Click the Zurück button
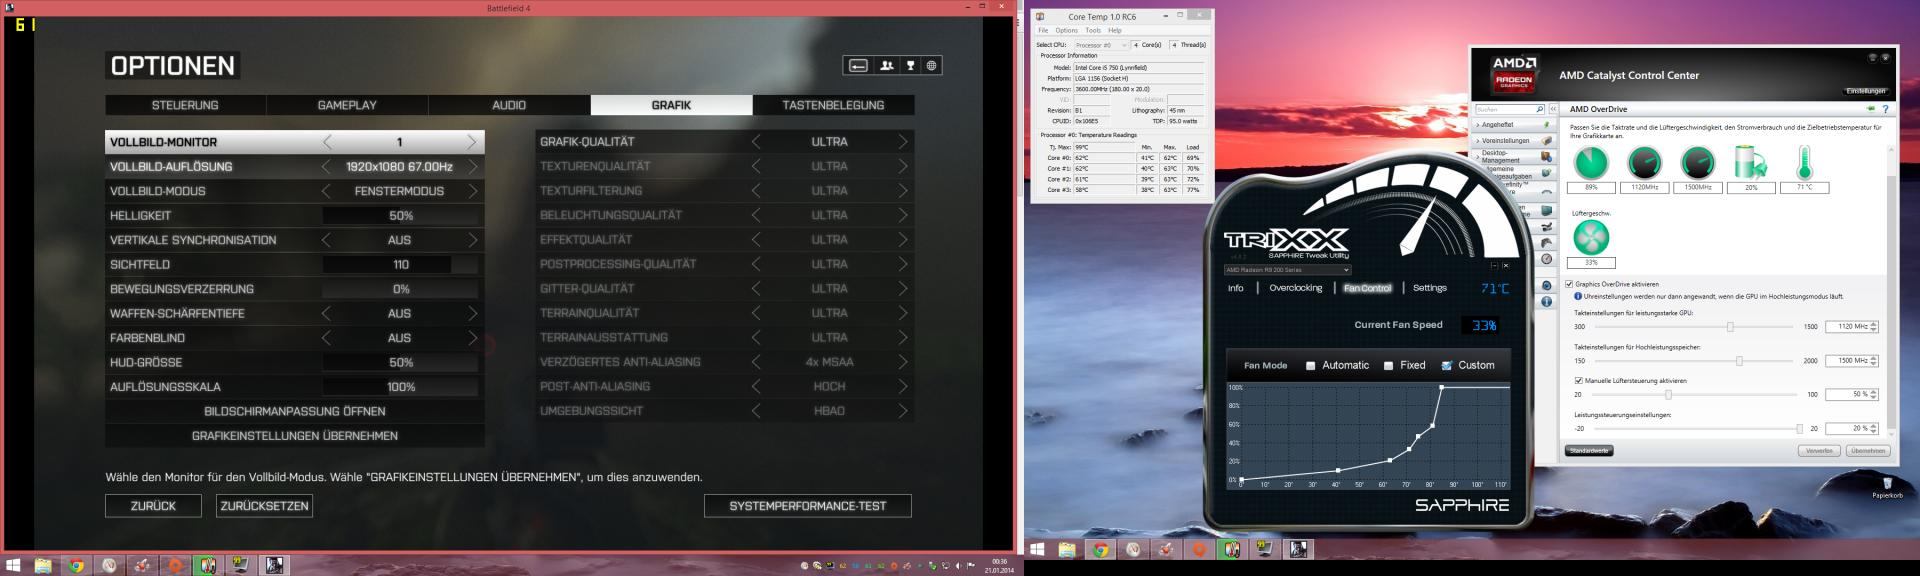The height and width of the screenshot is (576, 1920). [153, 506]
